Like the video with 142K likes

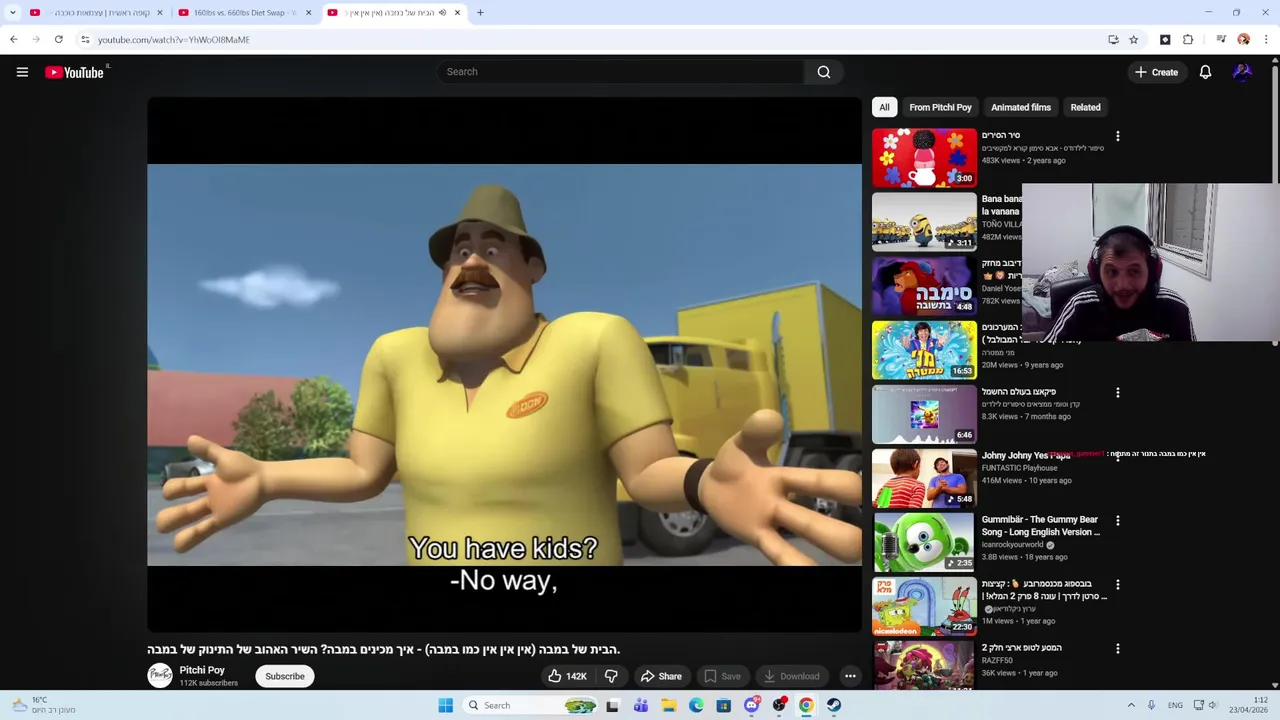click(x=566, y=676)
